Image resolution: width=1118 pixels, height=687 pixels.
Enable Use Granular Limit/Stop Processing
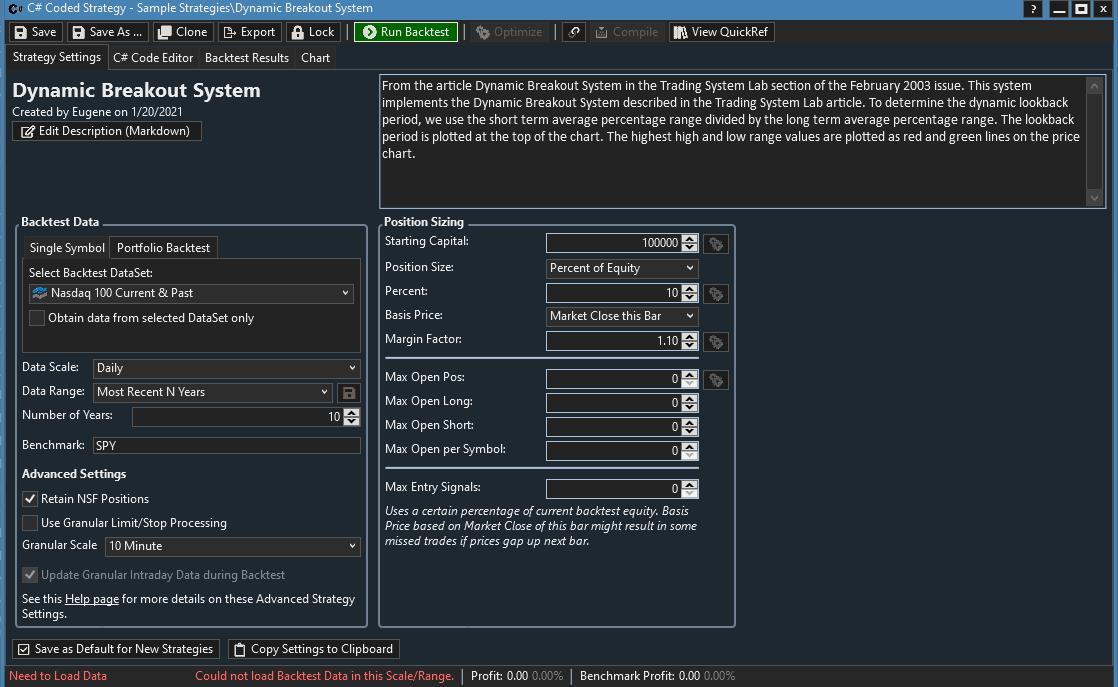[x=30, y=523]
